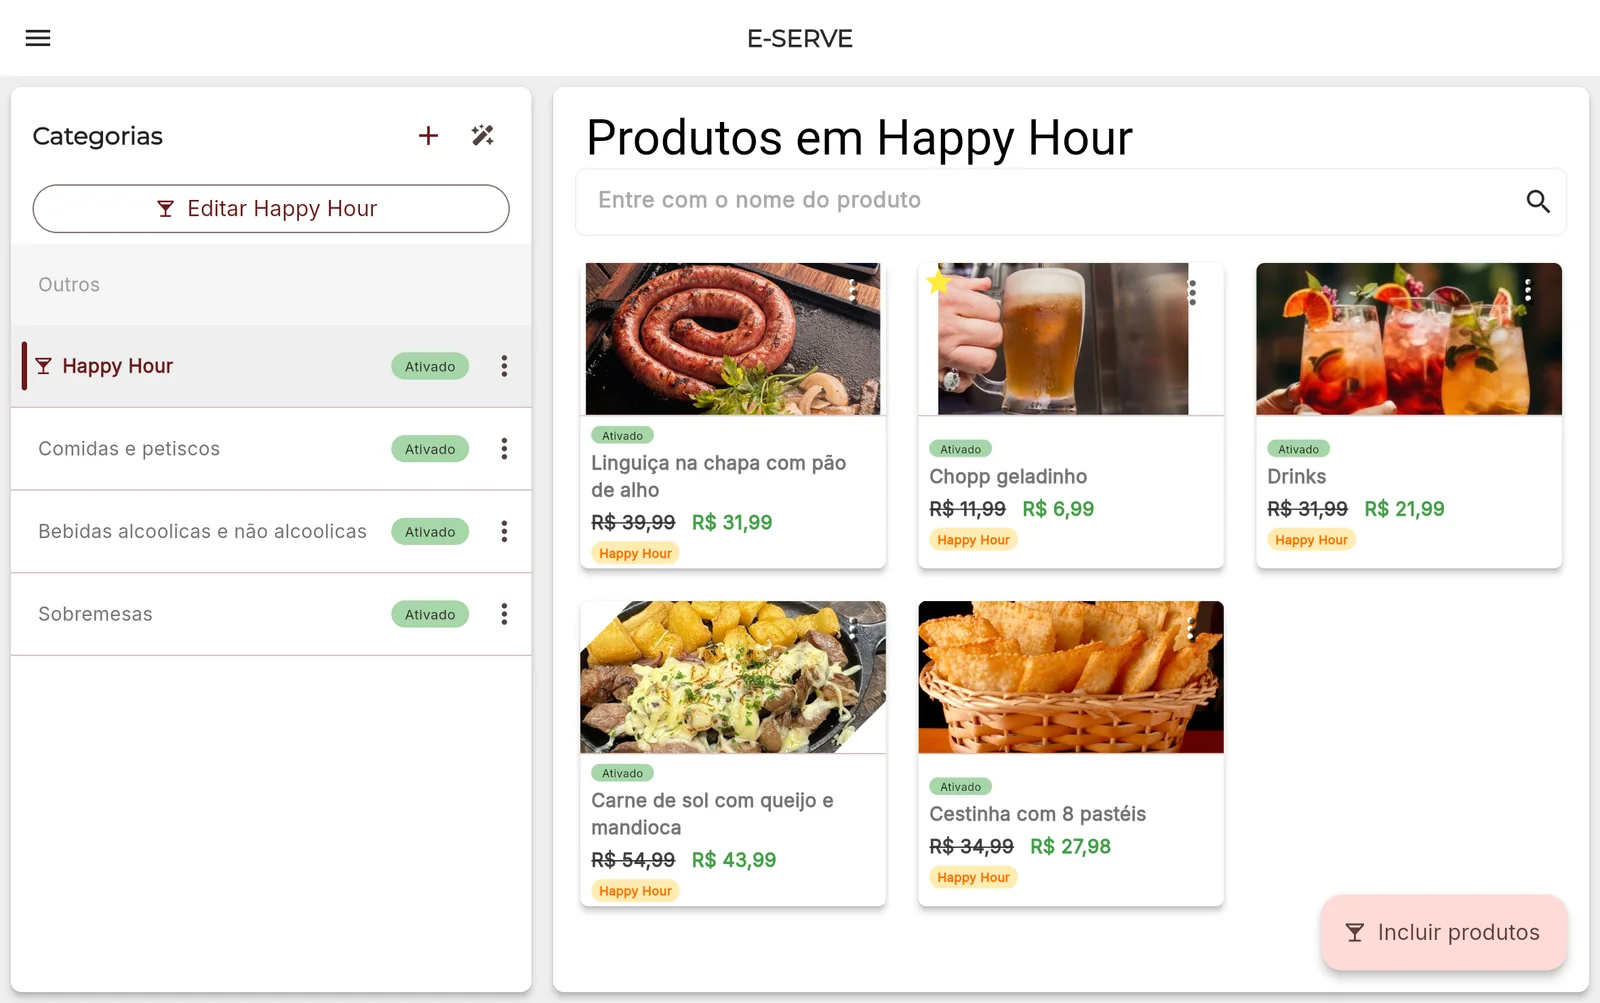This screenshot has height=1003, width=1600.
Task: Click Ativado badge on Comidas e petiscos
Action: pyautogui.click(x=430, y=449)
